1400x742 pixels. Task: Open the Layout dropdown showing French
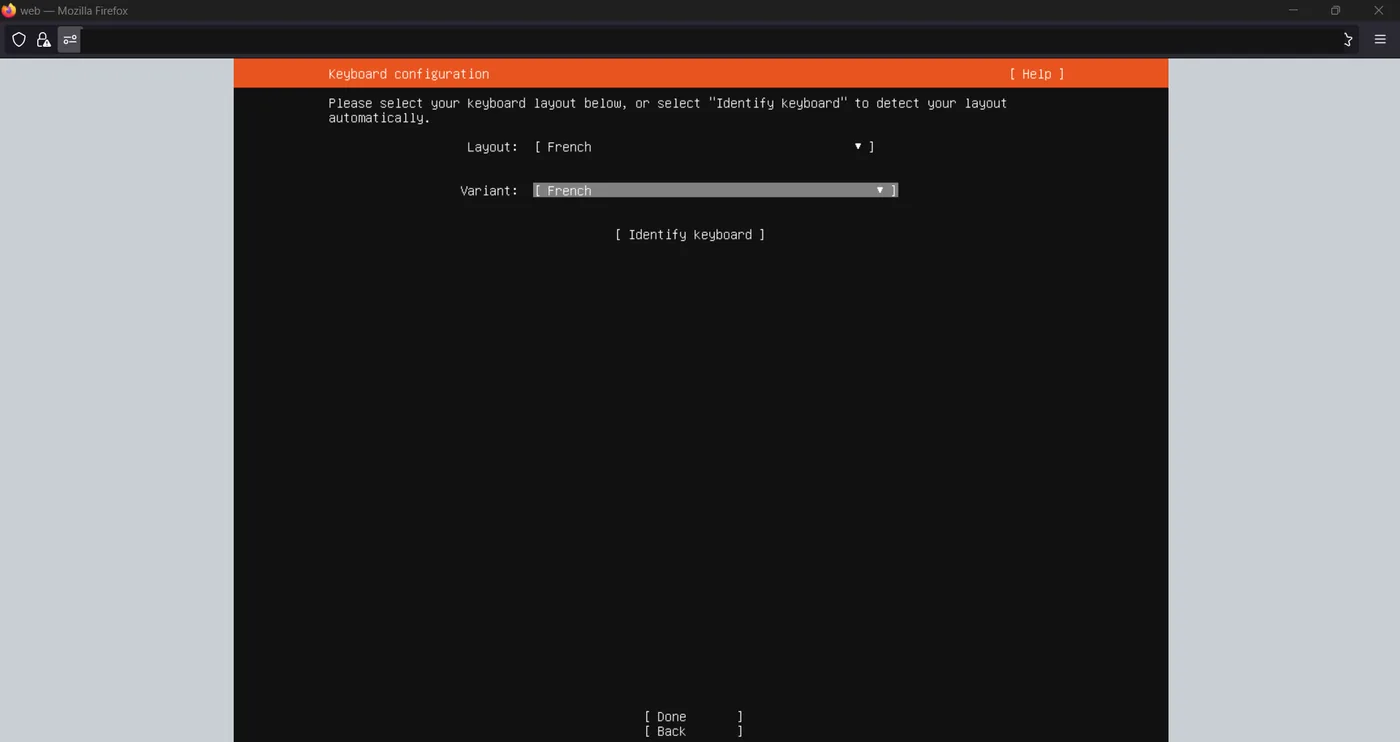click(704, 147)
